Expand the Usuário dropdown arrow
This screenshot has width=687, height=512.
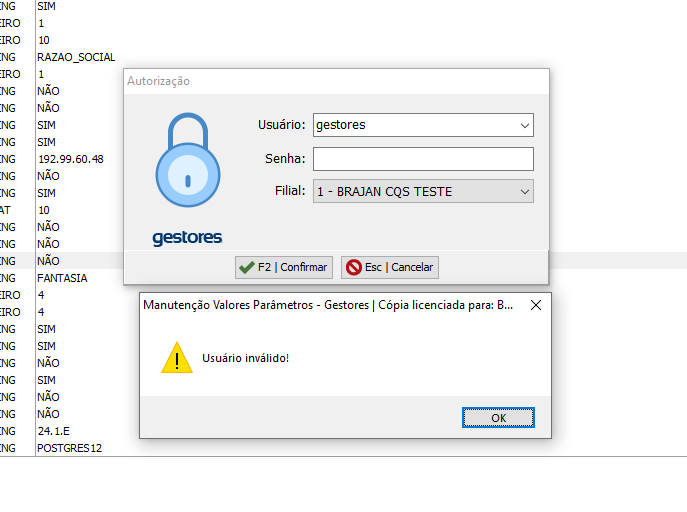(x=524, y=125)
